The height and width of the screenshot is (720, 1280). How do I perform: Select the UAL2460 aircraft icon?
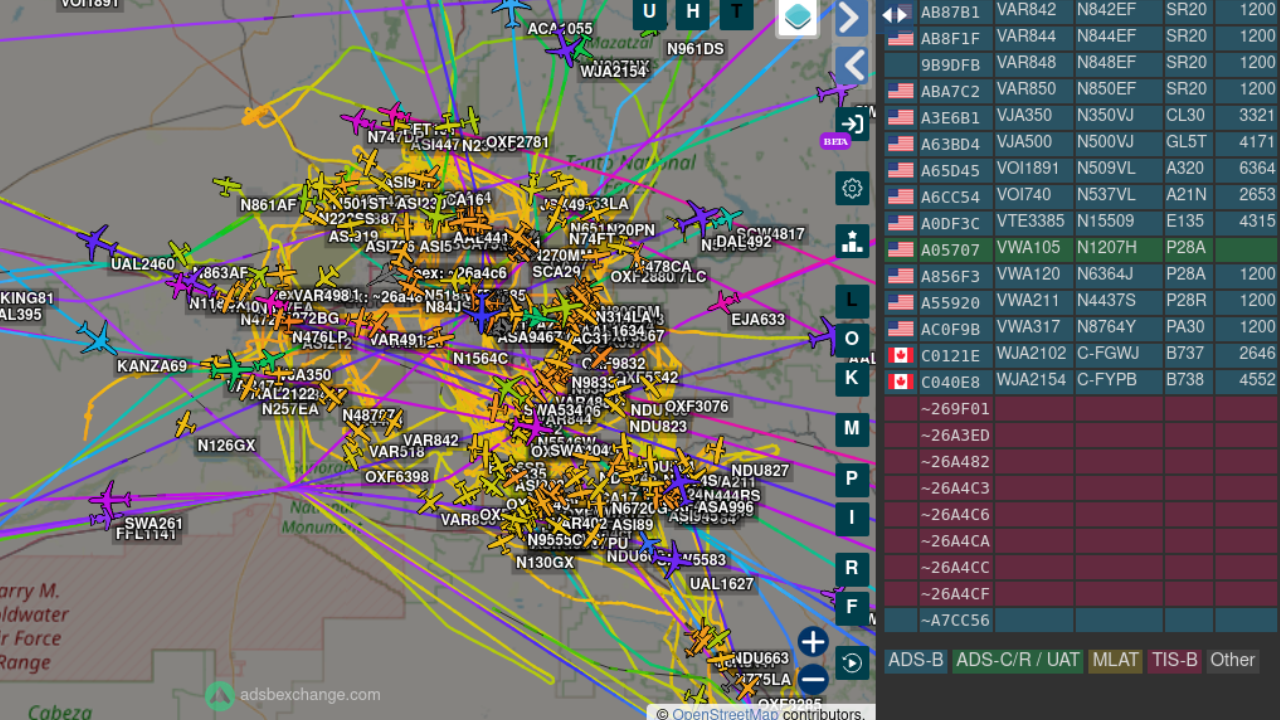pos(98,241)
